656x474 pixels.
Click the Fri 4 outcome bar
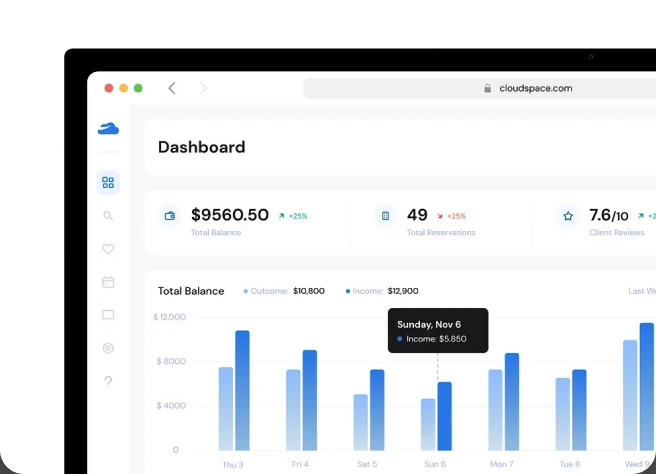tap(293, 410)
